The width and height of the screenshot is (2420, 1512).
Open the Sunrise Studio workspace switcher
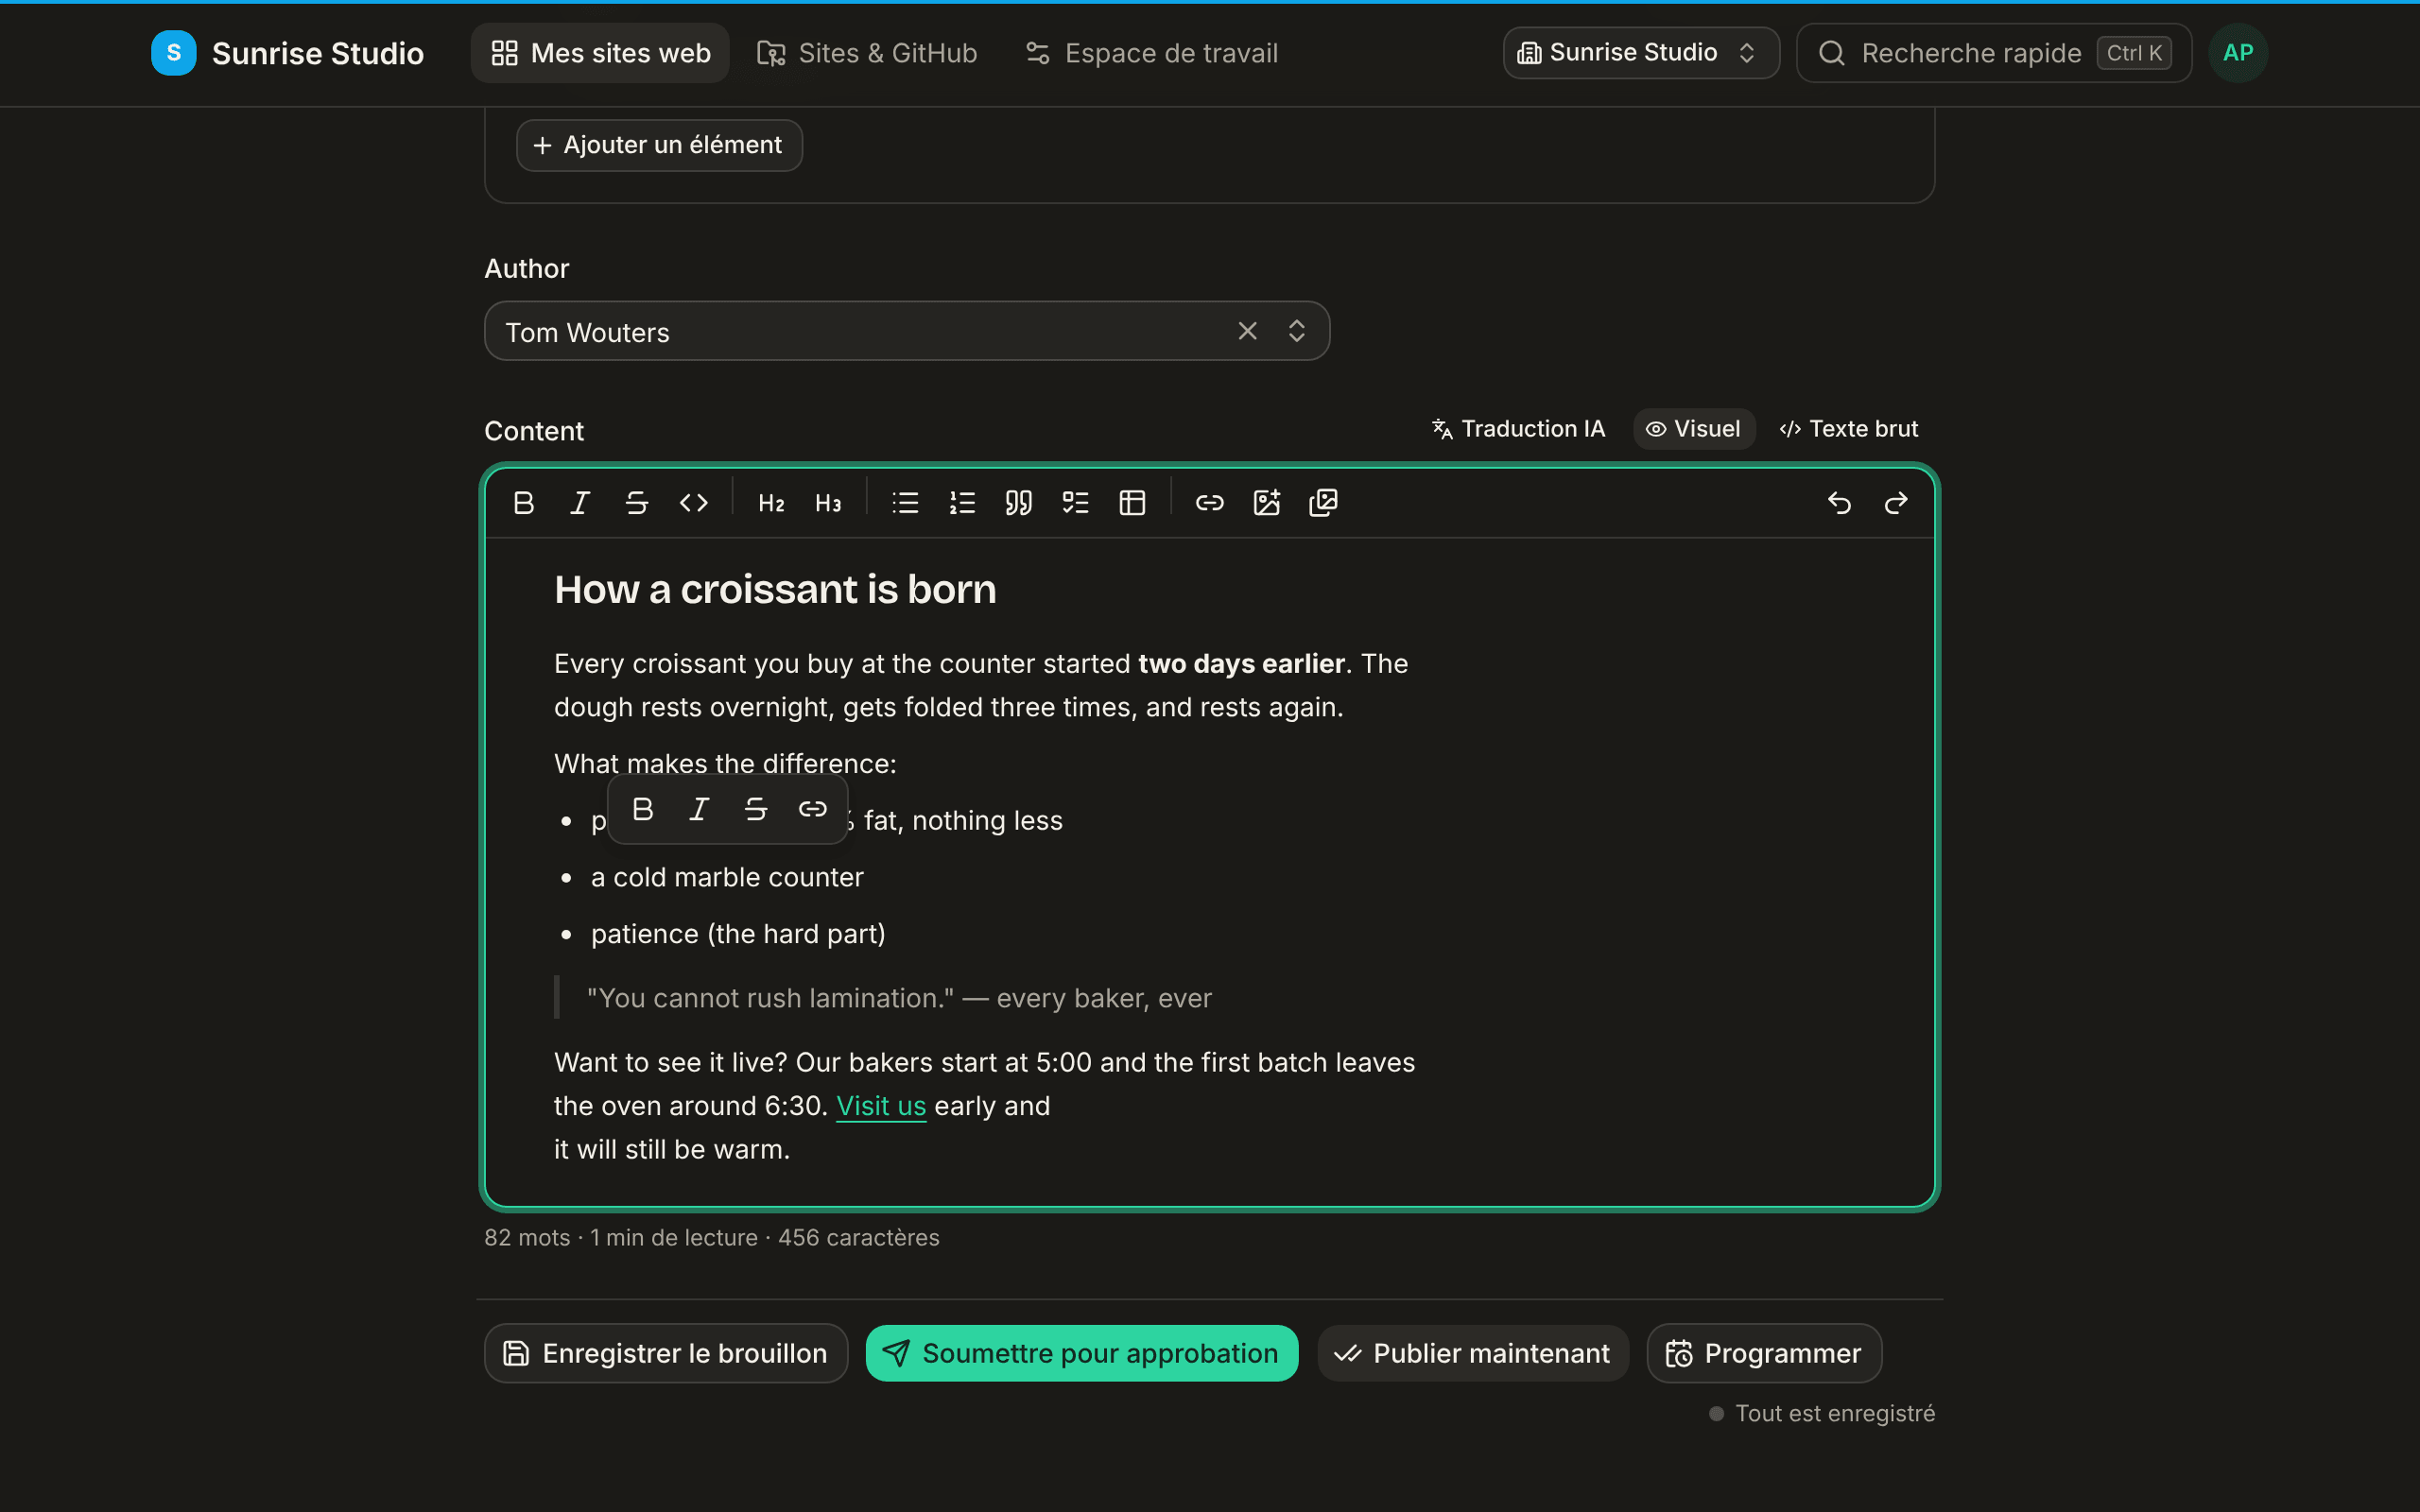click(1641, 53)
